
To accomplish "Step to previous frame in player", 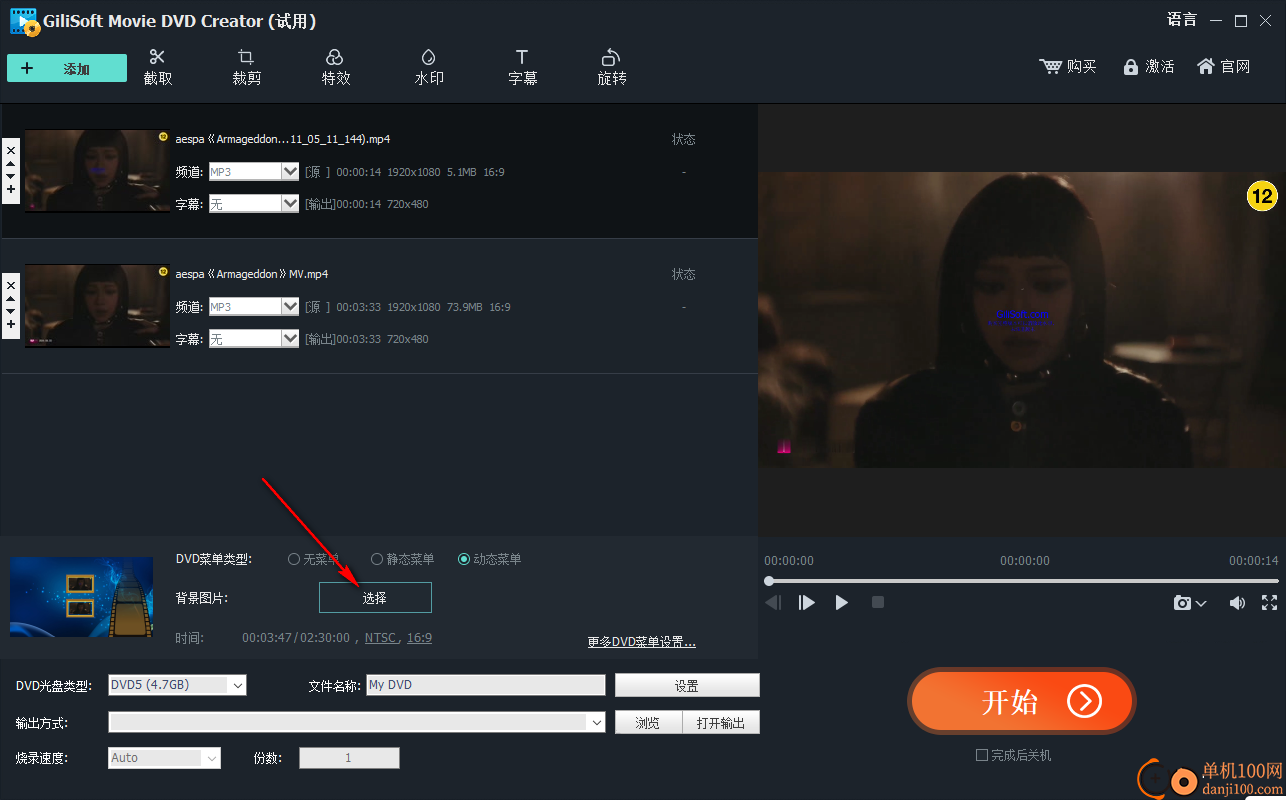I will click(773, 602).
